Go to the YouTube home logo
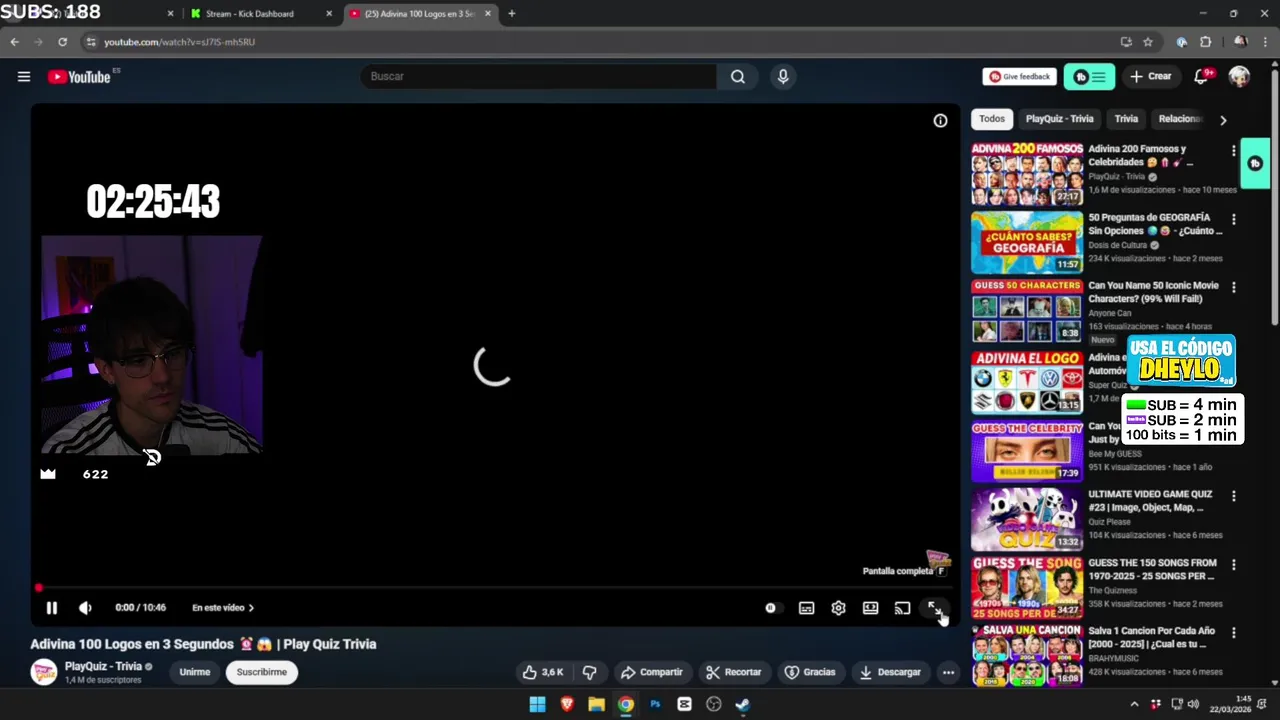Image resolution: width=1280 pixels, height=720 pixels. pyautogui.click(x=80, y=76)
